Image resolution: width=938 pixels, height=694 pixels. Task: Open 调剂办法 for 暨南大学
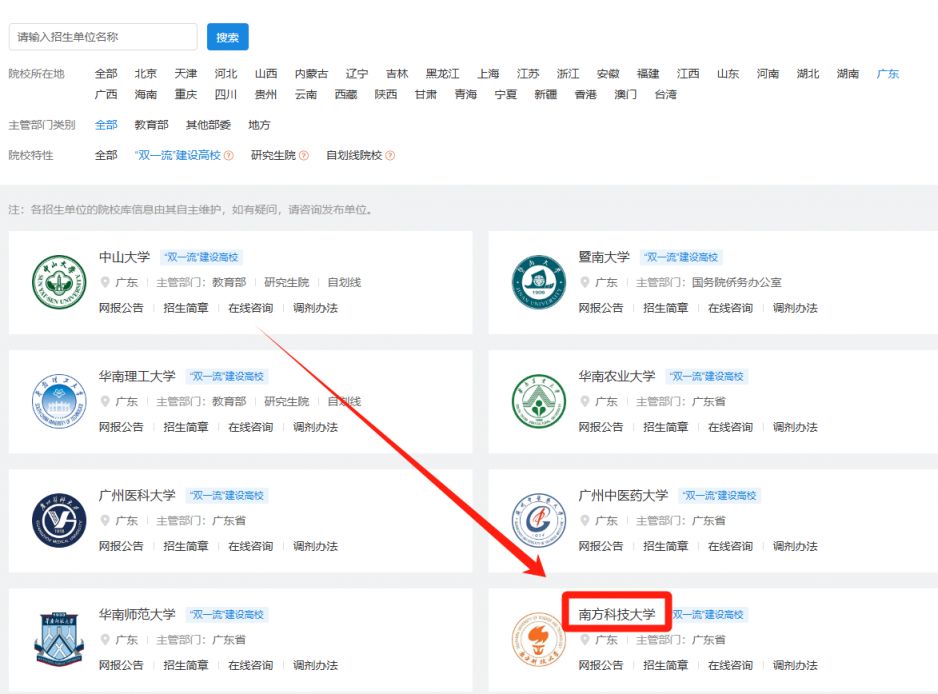pos(795,308)
